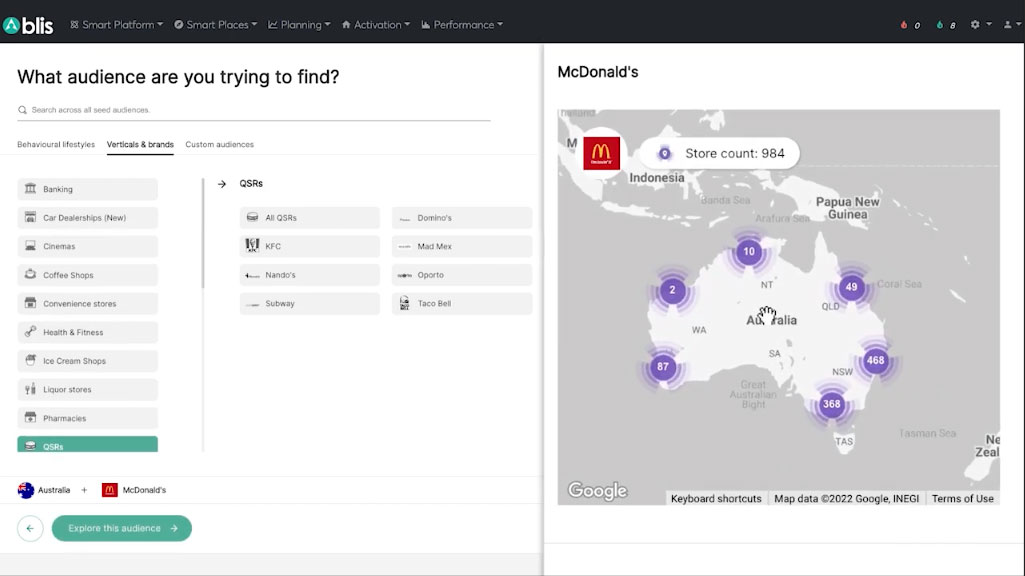Click the search magnifier icon
Image resolution: width=1025 pixels, height=576 pixels.
[22, 110]
